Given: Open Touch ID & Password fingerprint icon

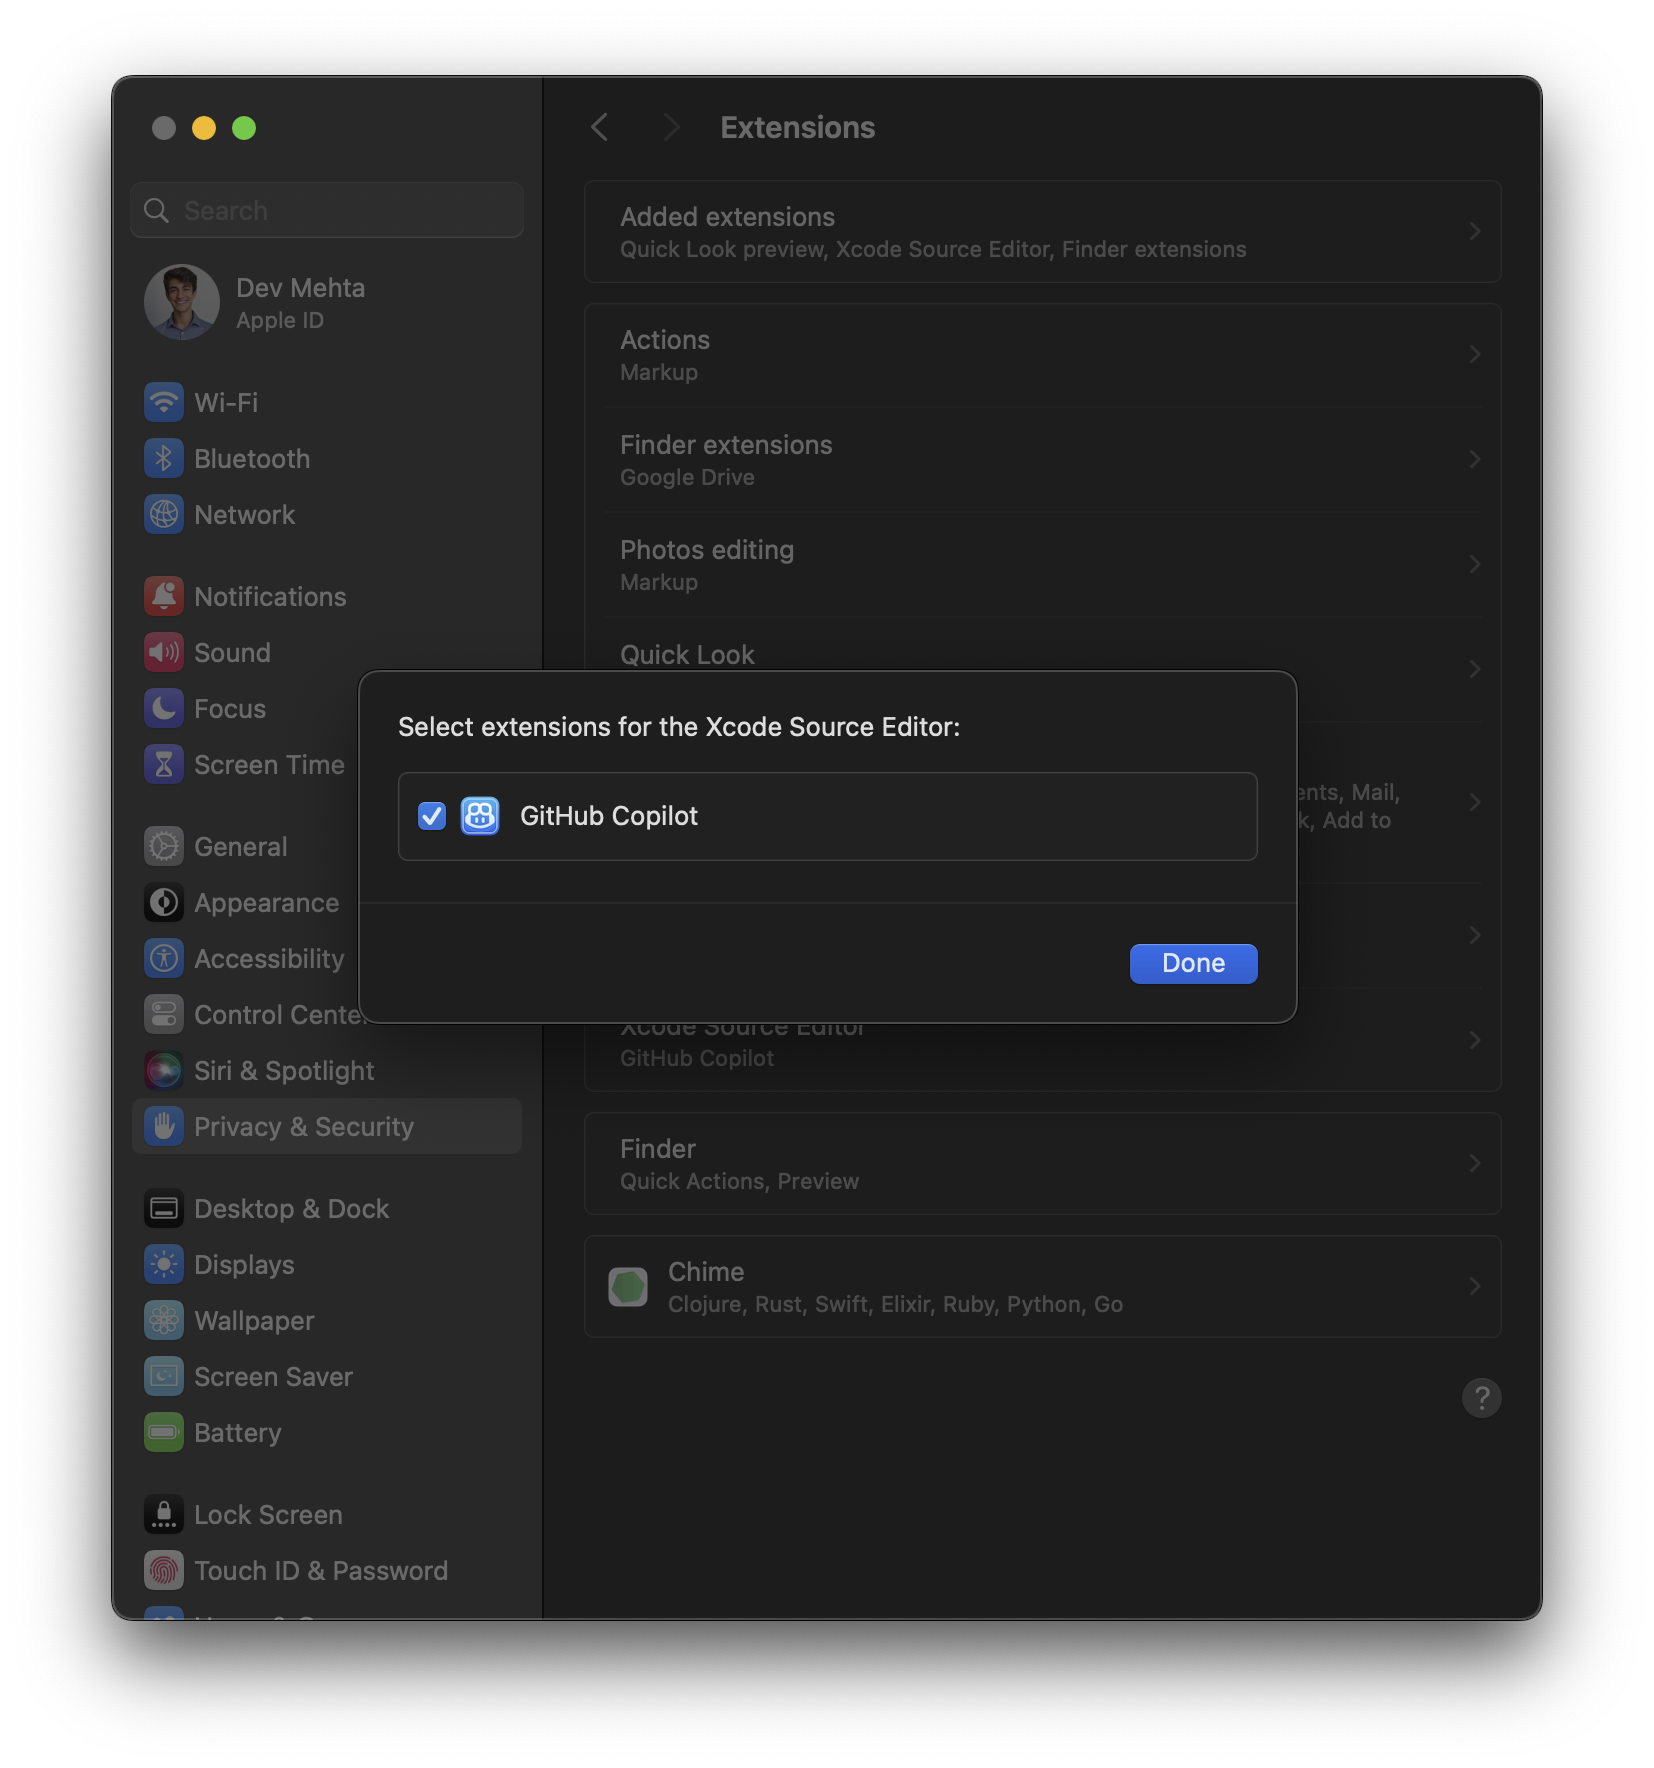Looking at the screenshot, I should [164, 1570].
